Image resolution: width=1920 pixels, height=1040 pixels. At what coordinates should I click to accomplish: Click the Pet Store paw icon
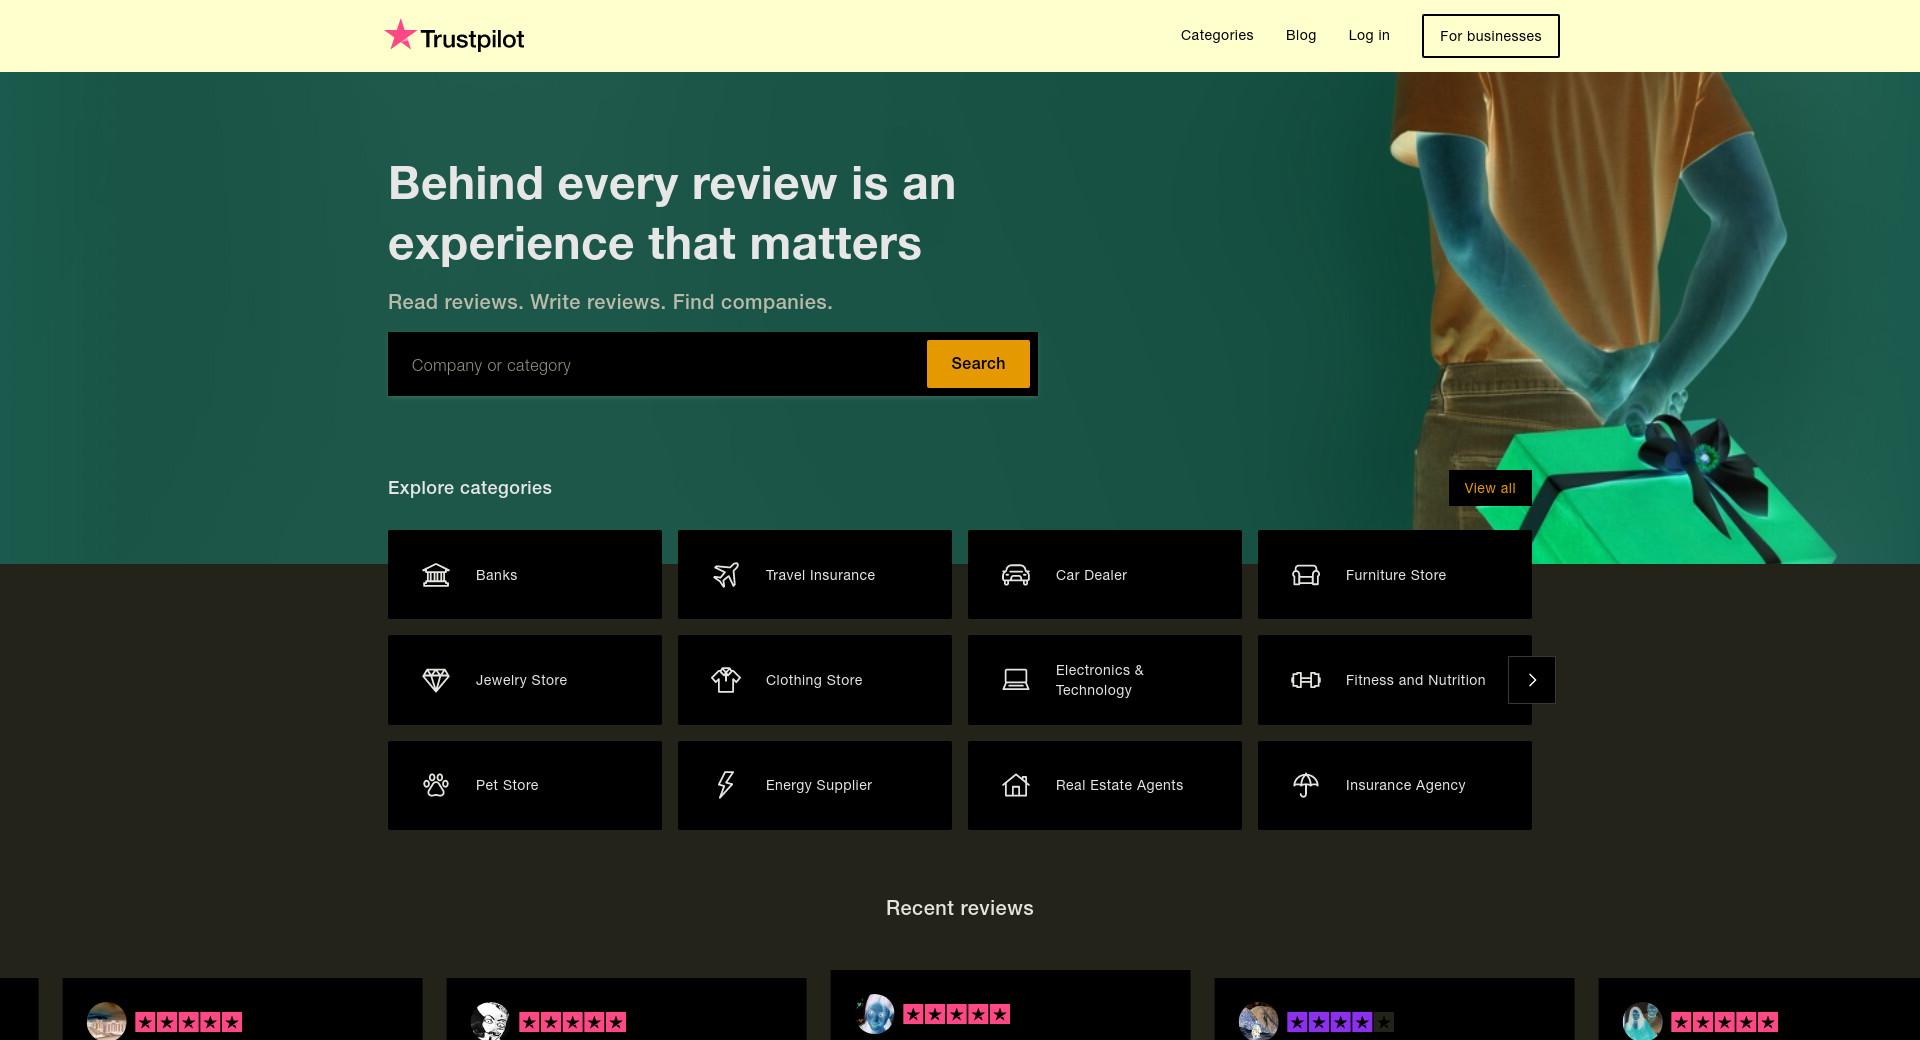coord(436,785)
